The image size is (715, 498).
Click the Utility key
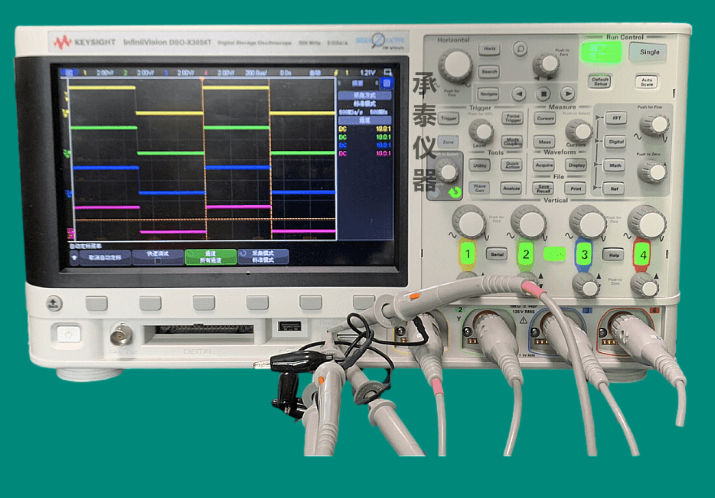[x=480, y=166]
